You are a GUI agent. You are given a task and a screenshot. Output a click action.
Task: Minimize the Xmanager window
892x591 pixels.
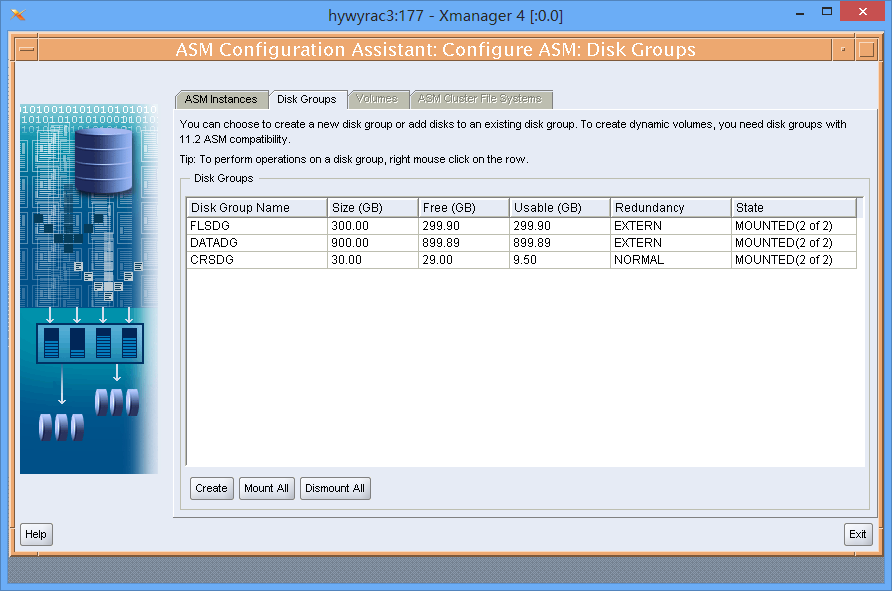point(800,12)
